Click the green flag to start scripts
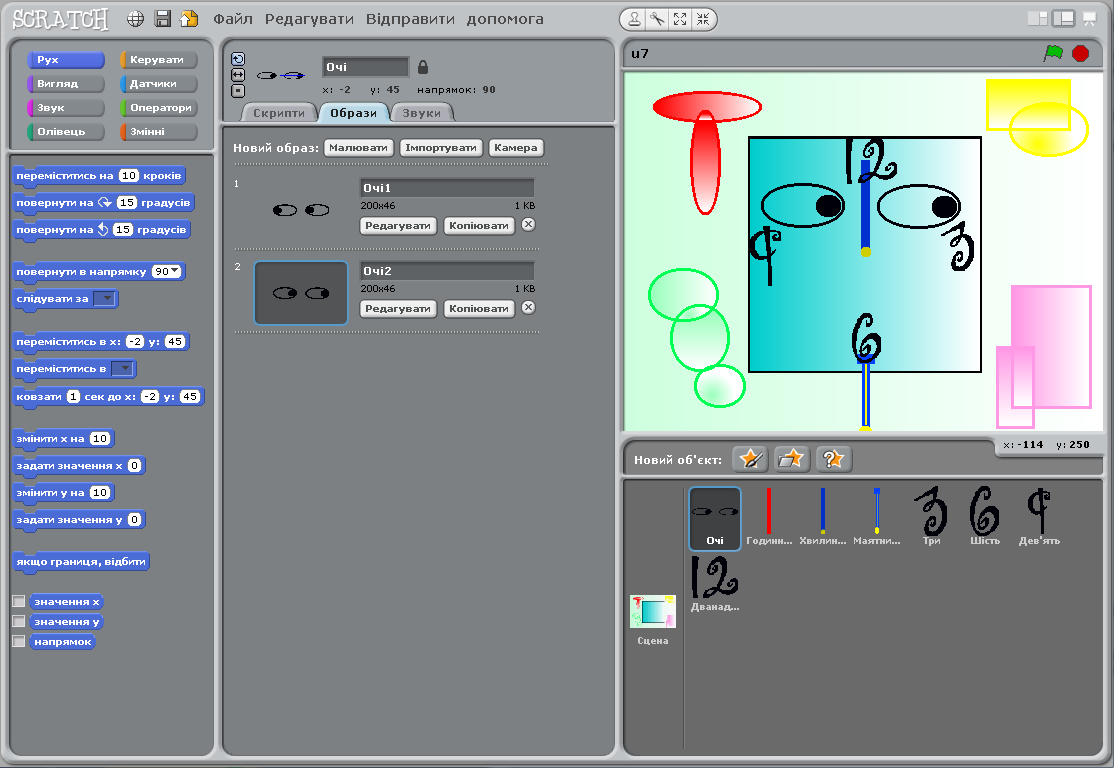This screenshot has width=1114, height=768. [x=1053, y=53]
